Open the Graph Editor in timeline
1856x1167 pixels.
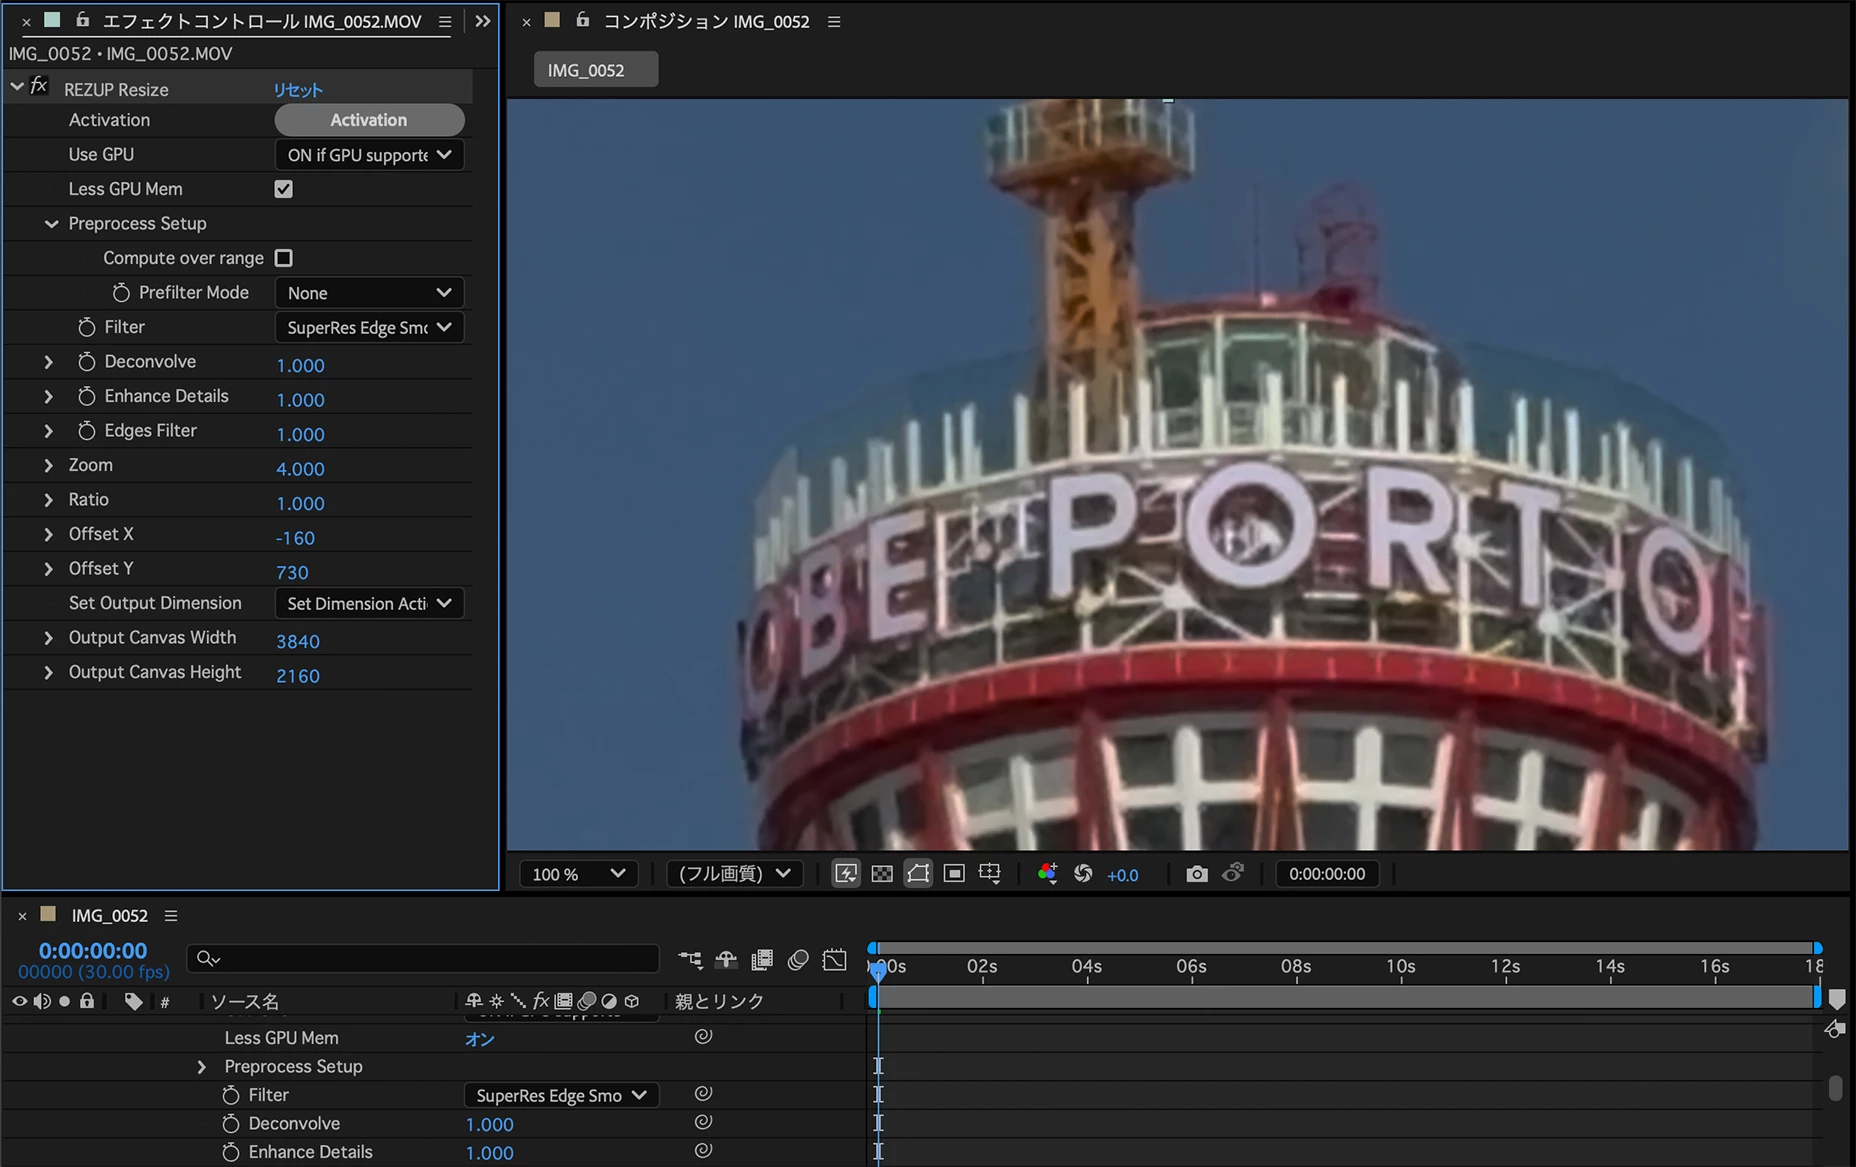click(x=834, y=960)
